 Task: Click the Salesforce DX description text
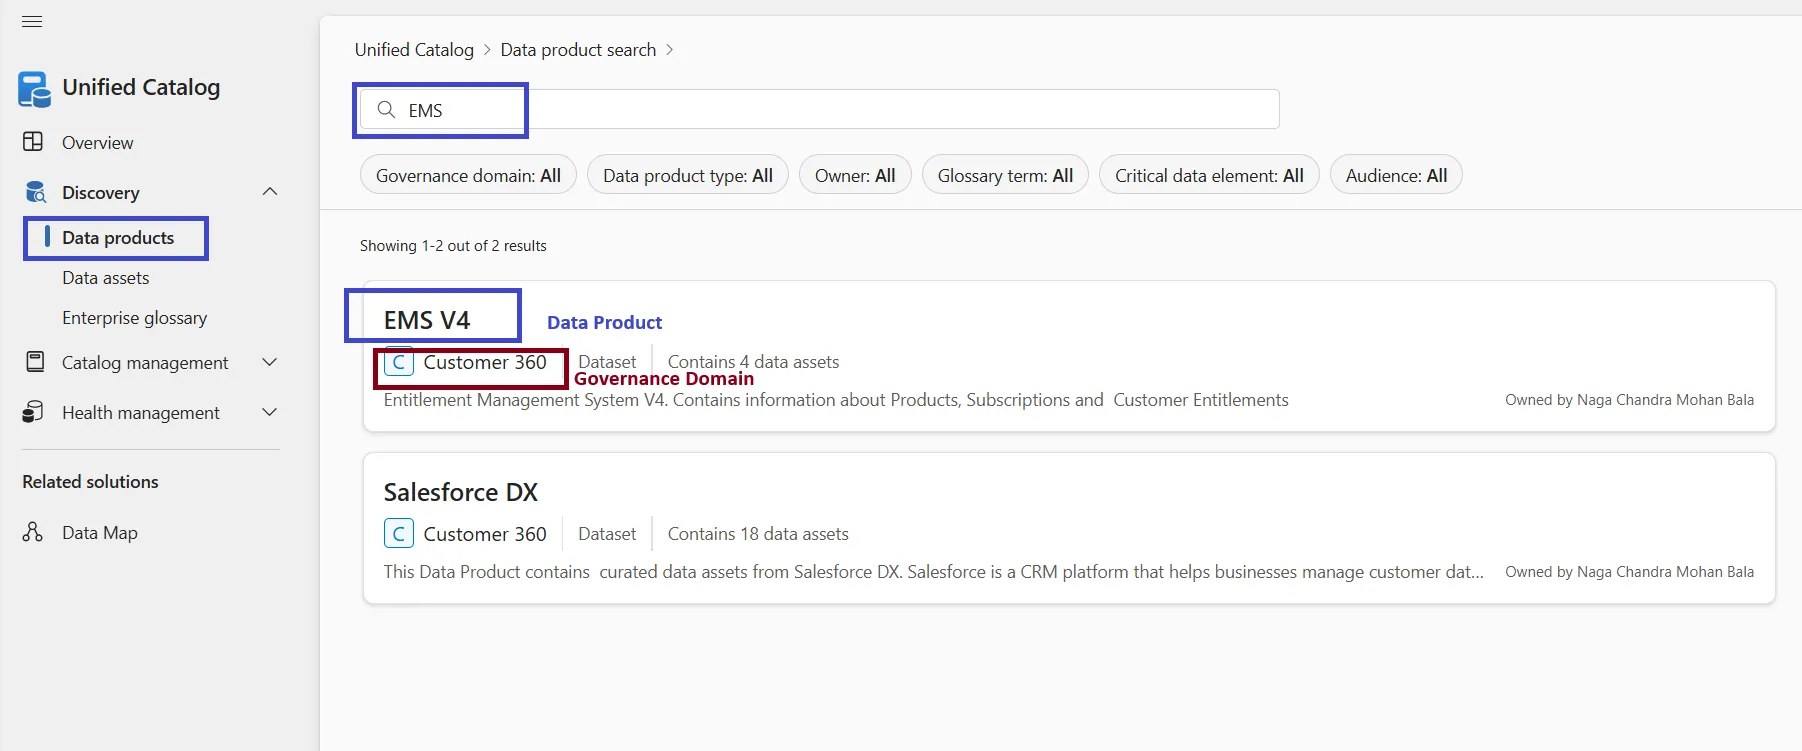click(934, 572)
